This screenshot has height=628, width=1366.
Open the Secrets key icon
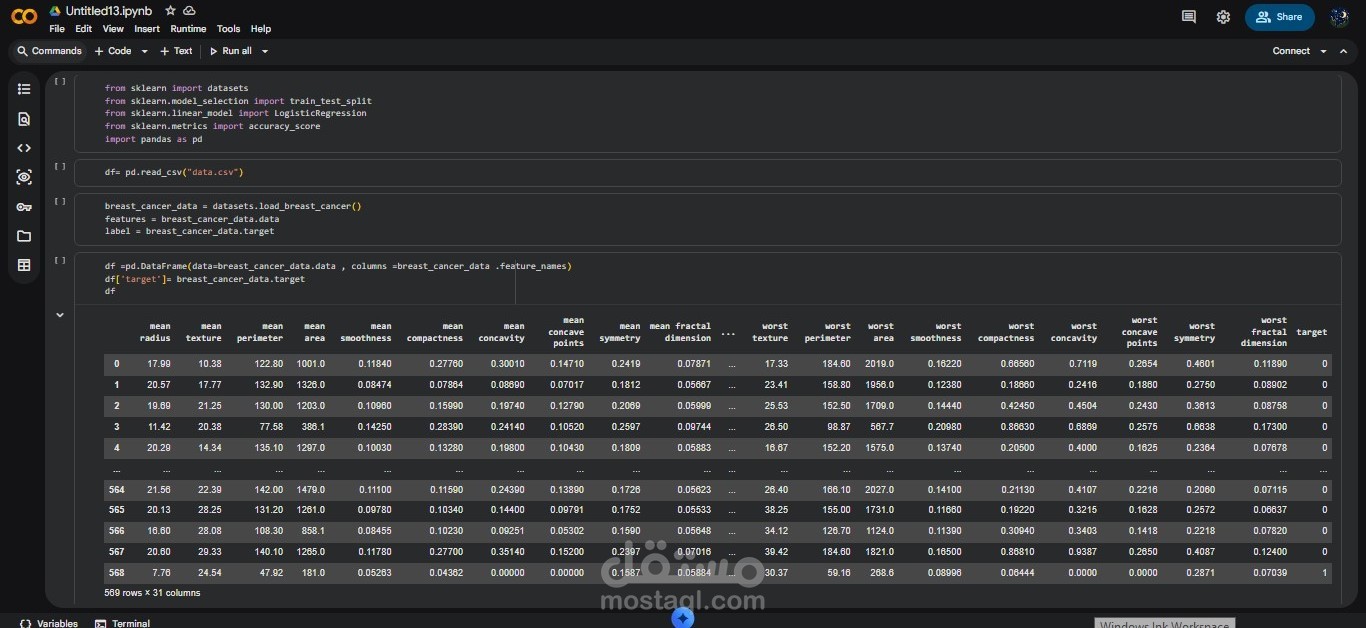24,207
